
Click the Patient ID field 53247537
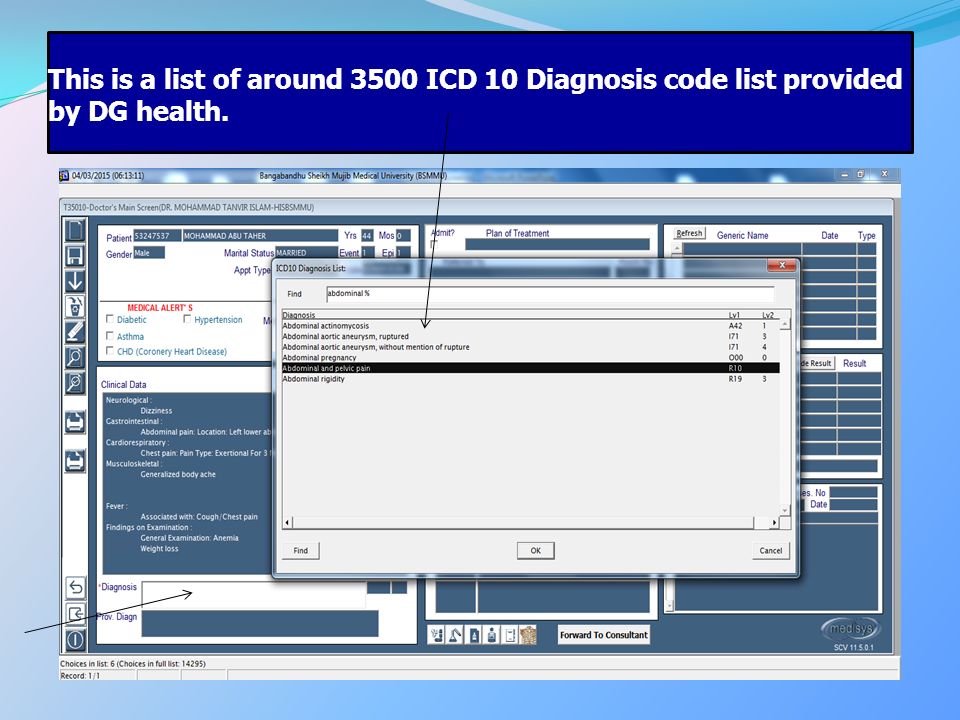tap(157, 236)
